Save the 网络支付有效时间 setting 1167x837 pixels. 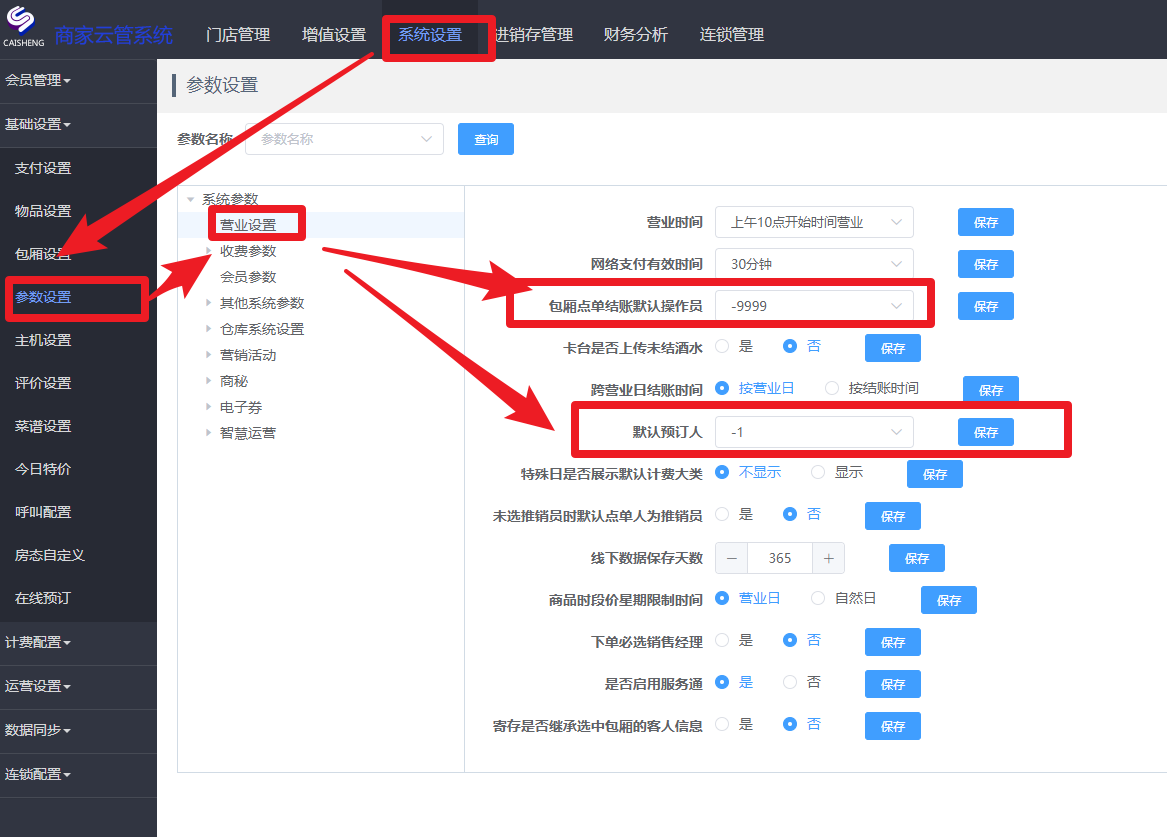pos(985,264)
